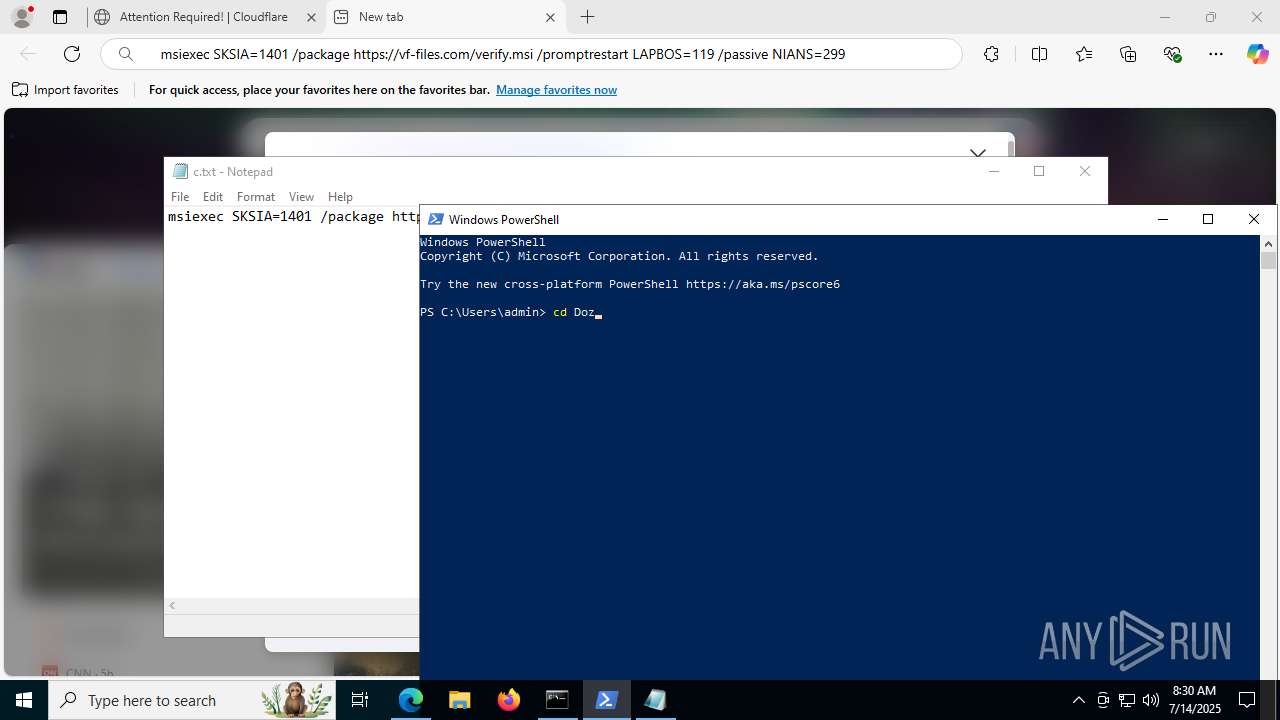
Task: Open File Explorer from taskbar
Action: (x=459, y=700)
